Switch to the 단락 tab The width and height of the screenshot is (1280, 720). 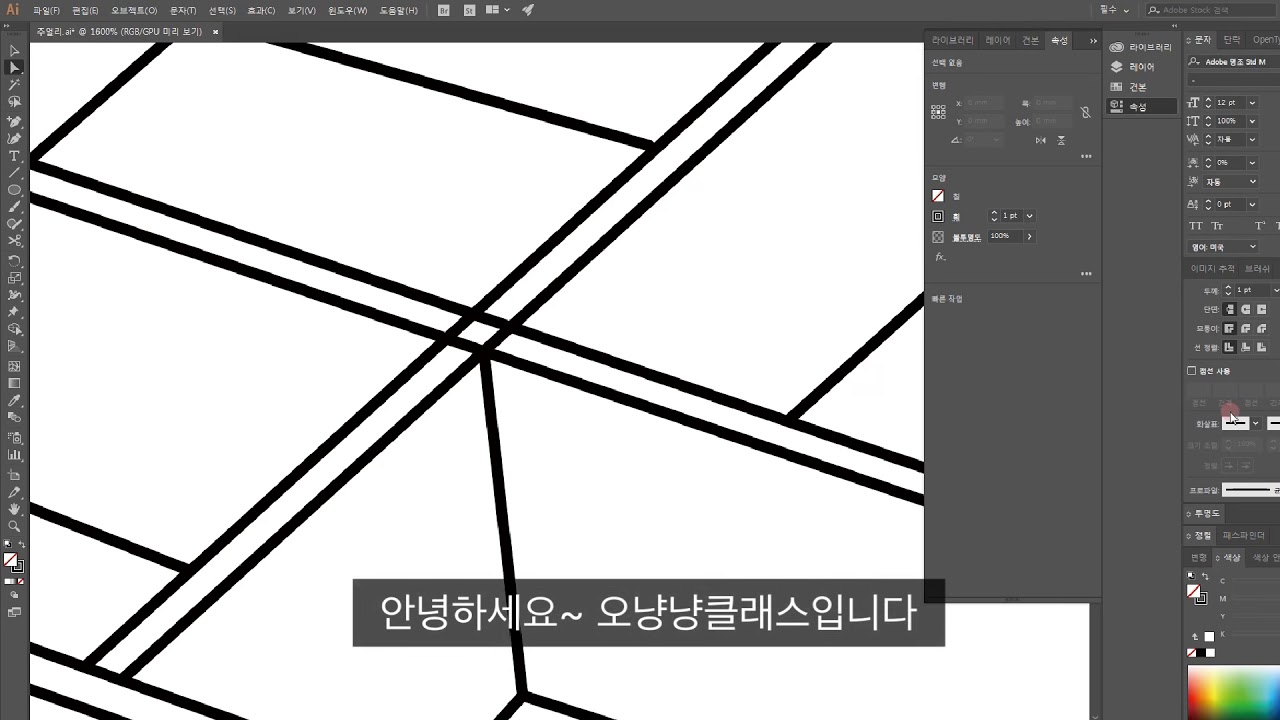pyautogui.click(x=1232, y=40)
